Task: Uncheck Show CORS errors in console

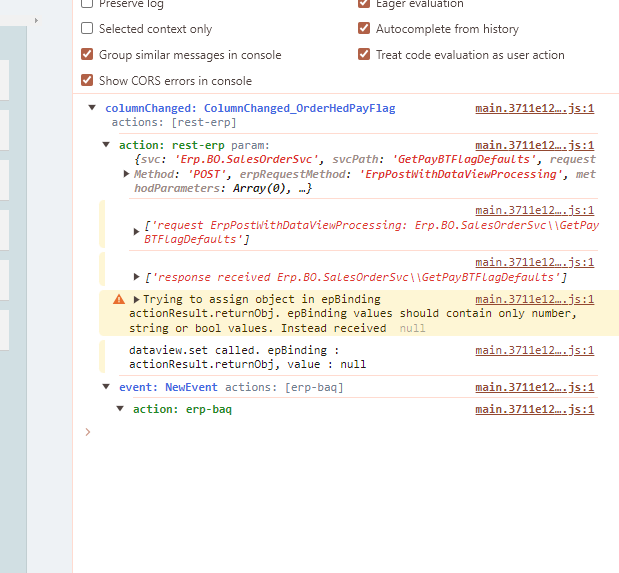Action: [x=87, y=80]
